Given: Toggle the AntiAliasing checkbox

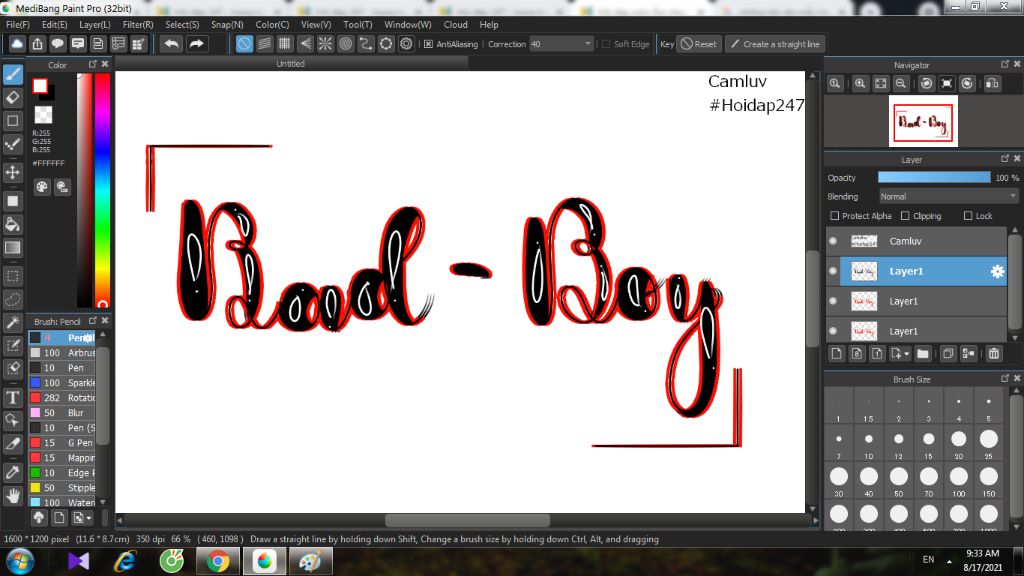Looking at the screenshot, I should (x=428, y=44).
